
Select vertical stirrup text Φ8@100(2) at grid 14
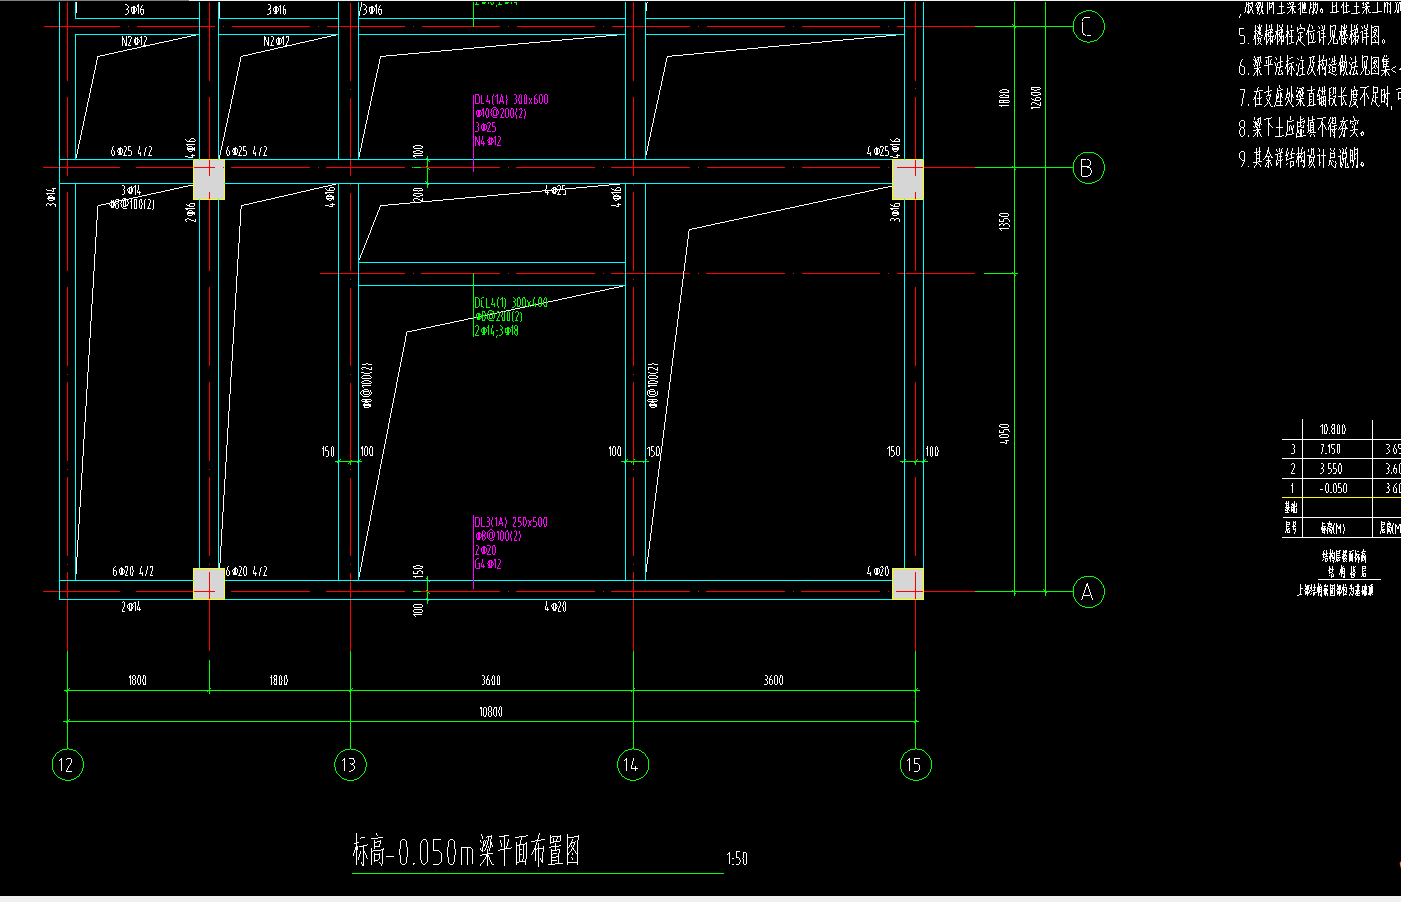652,386
